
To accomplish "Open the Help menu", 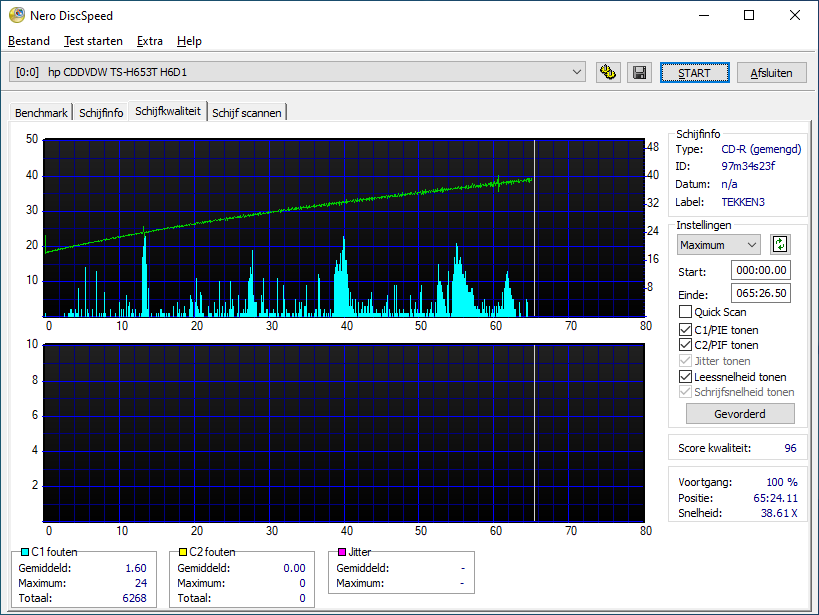I will click(x=189, y=41).
